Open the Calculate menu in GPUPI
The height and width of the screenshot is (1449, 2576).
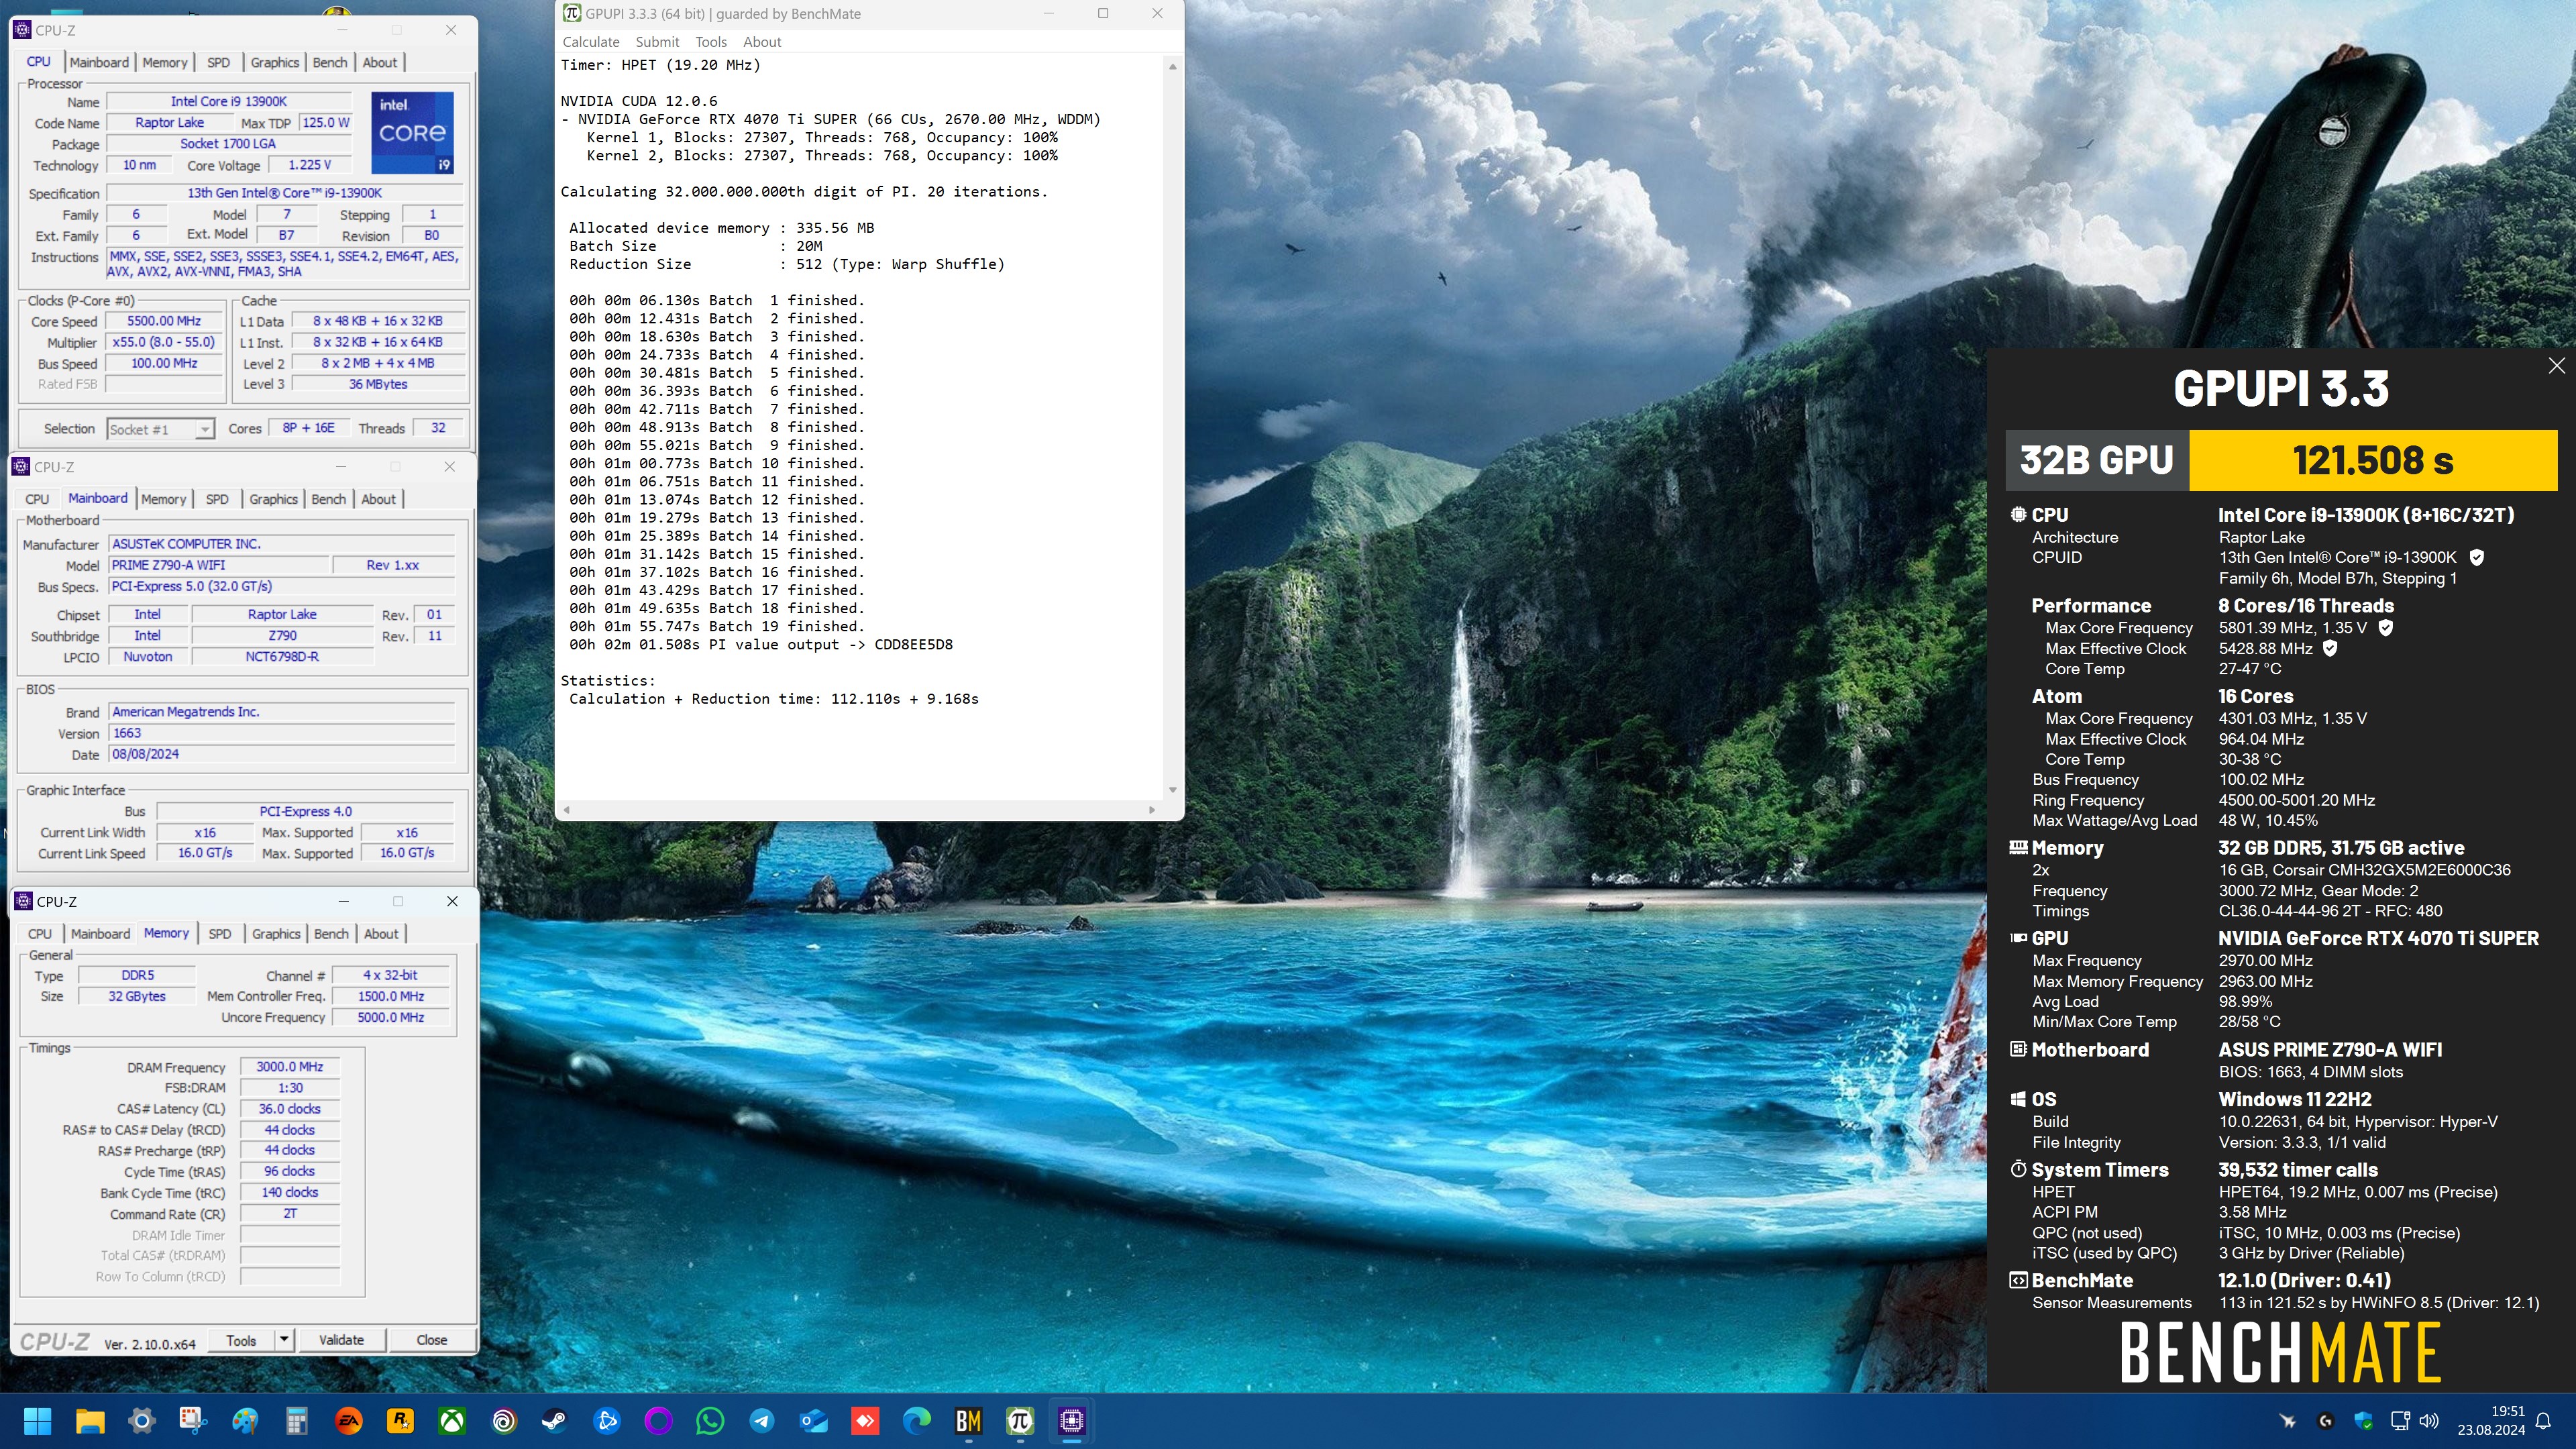click(x=591, y=42)
